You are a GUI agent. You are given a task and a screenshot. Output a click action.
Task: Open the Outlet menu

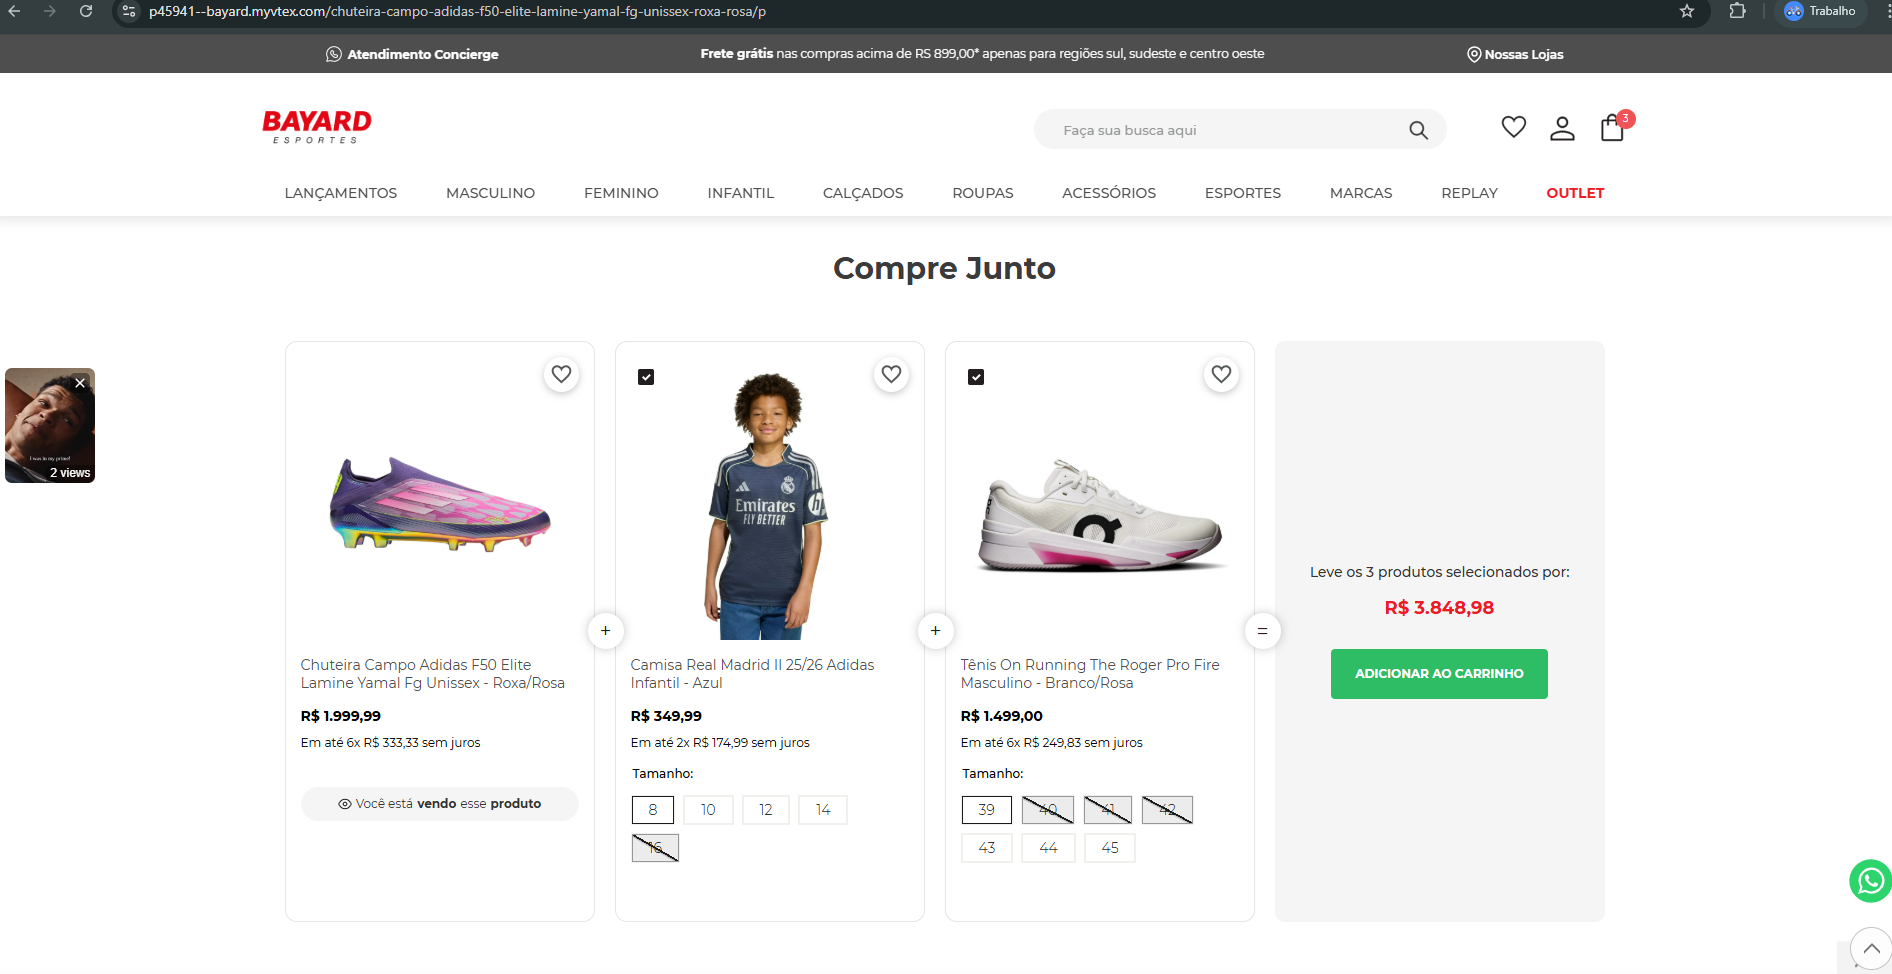1575,193
